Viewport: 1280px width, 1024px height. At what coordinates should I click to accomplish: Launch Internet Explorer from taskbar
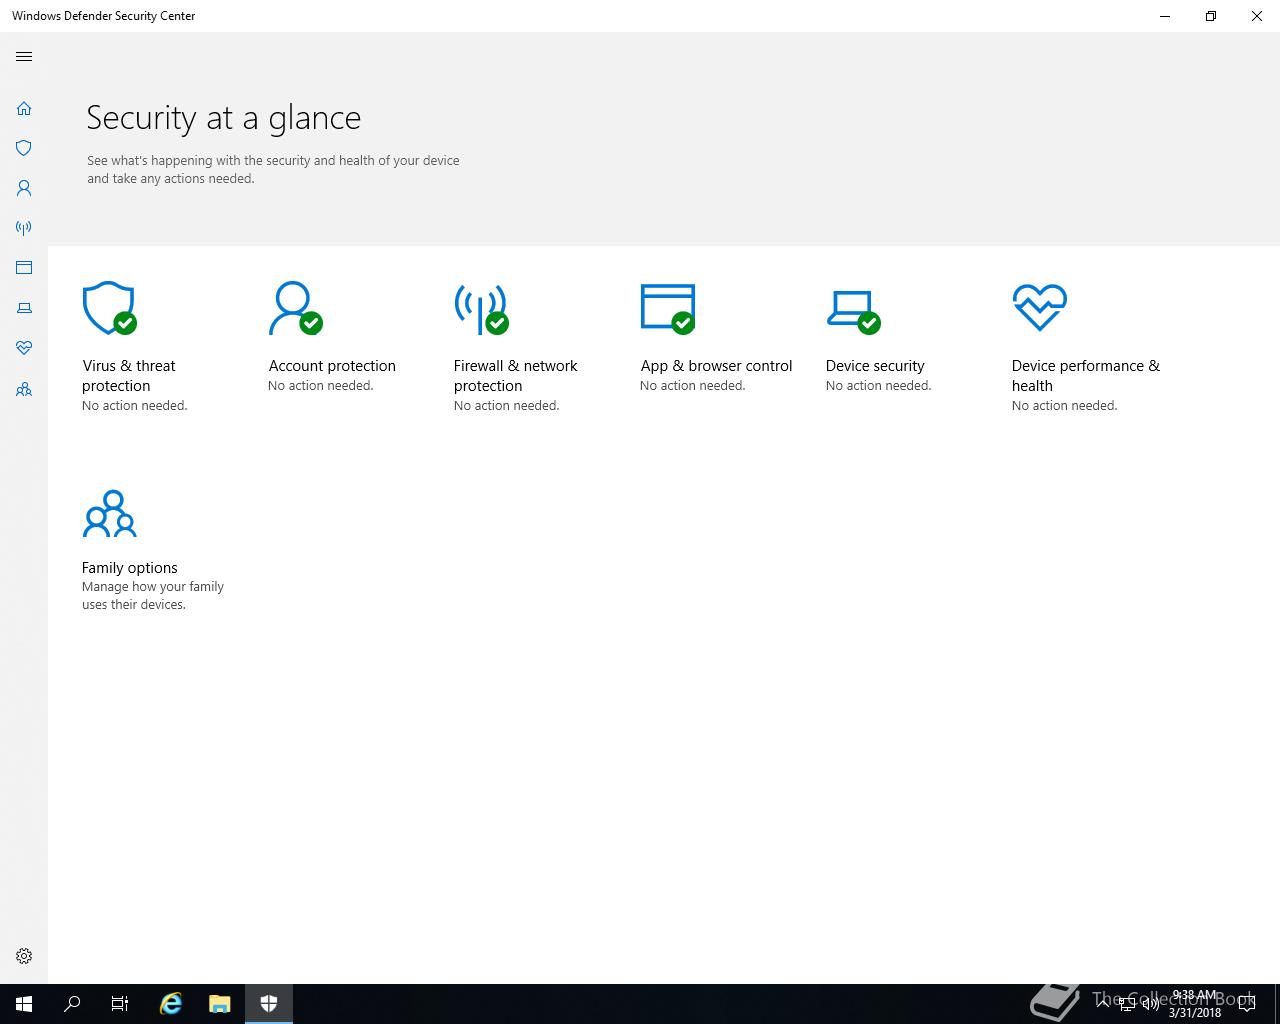pyautogui.click(x=171, y=1004)
